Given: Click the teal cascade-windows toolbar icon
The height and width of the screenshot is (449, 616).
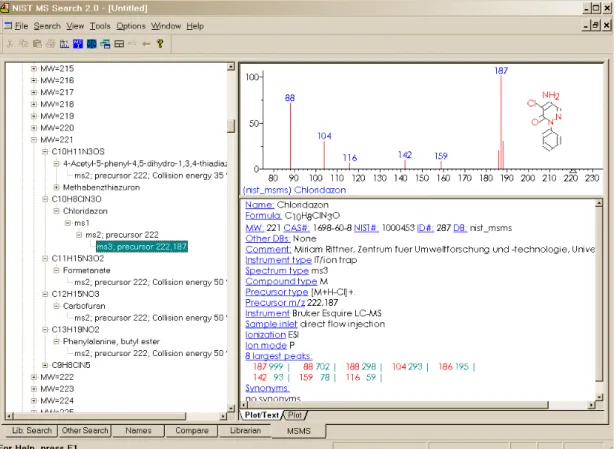Looking at the screenshot, I should coord(105,44).
